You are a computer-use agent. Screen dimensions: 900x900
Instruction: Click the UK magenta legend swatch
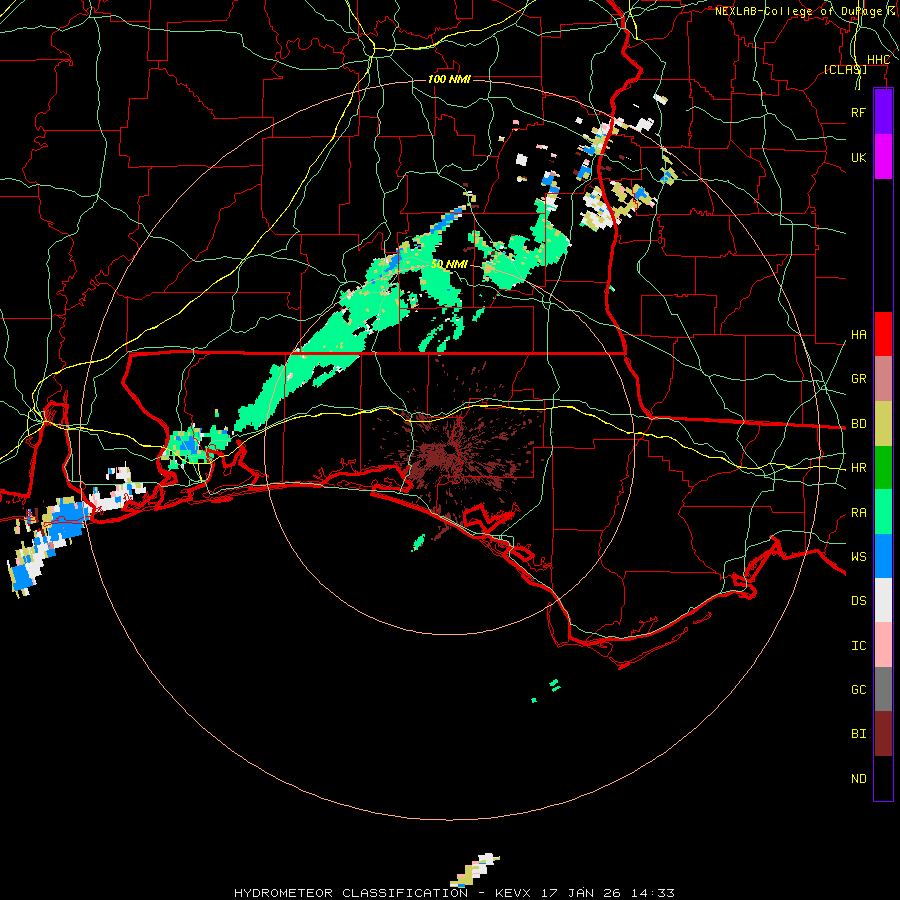point(883,157)
